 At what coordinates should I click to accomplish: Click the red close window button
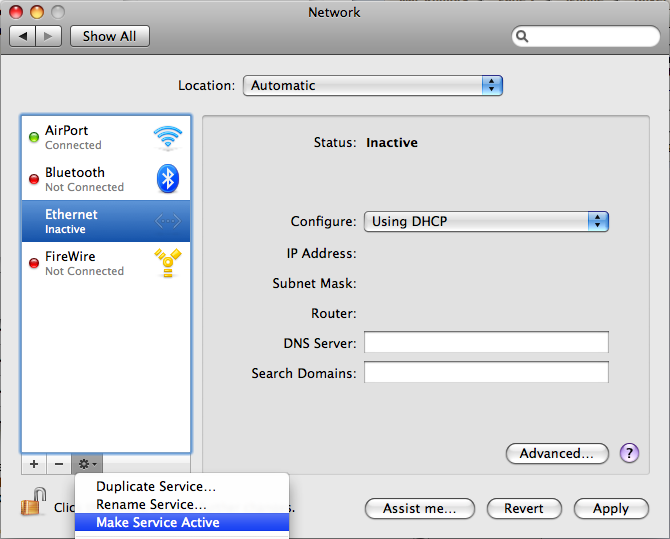[x=16, y=12]
